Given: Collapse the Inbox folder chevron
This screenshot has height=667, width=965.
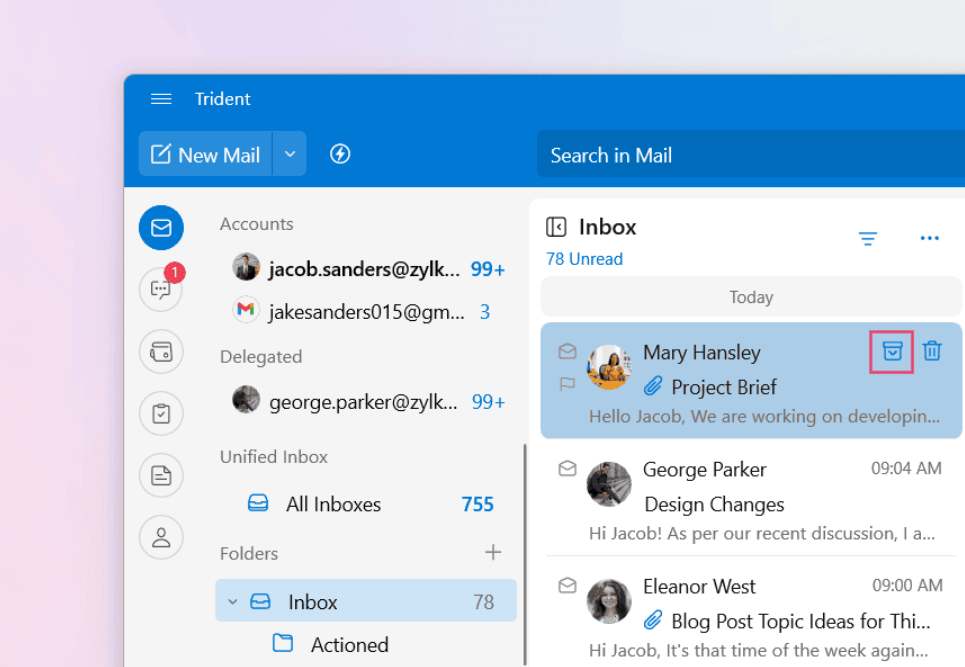Looking at the screenshot, I should tap(233, 602).
